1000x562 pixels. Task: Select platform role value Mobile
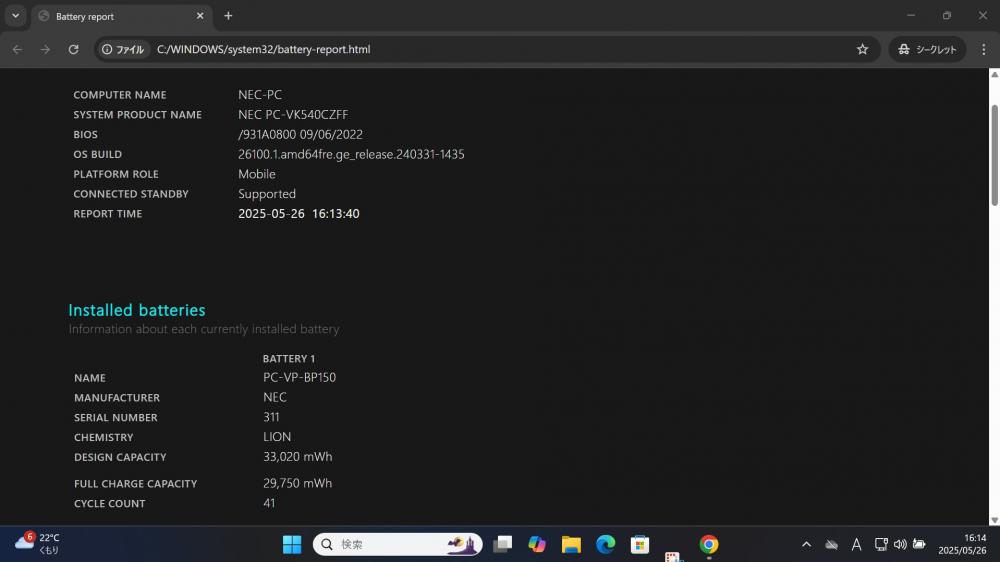point(256,174)
